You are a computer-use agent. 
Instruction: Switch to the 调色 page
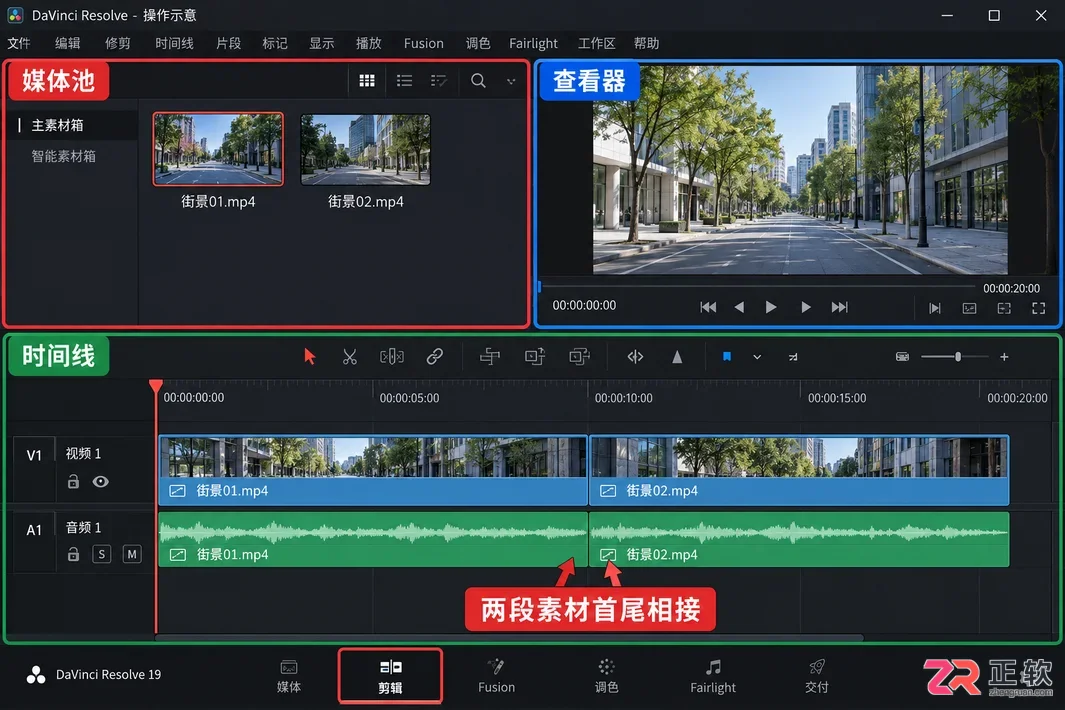[x=607, y=677]
